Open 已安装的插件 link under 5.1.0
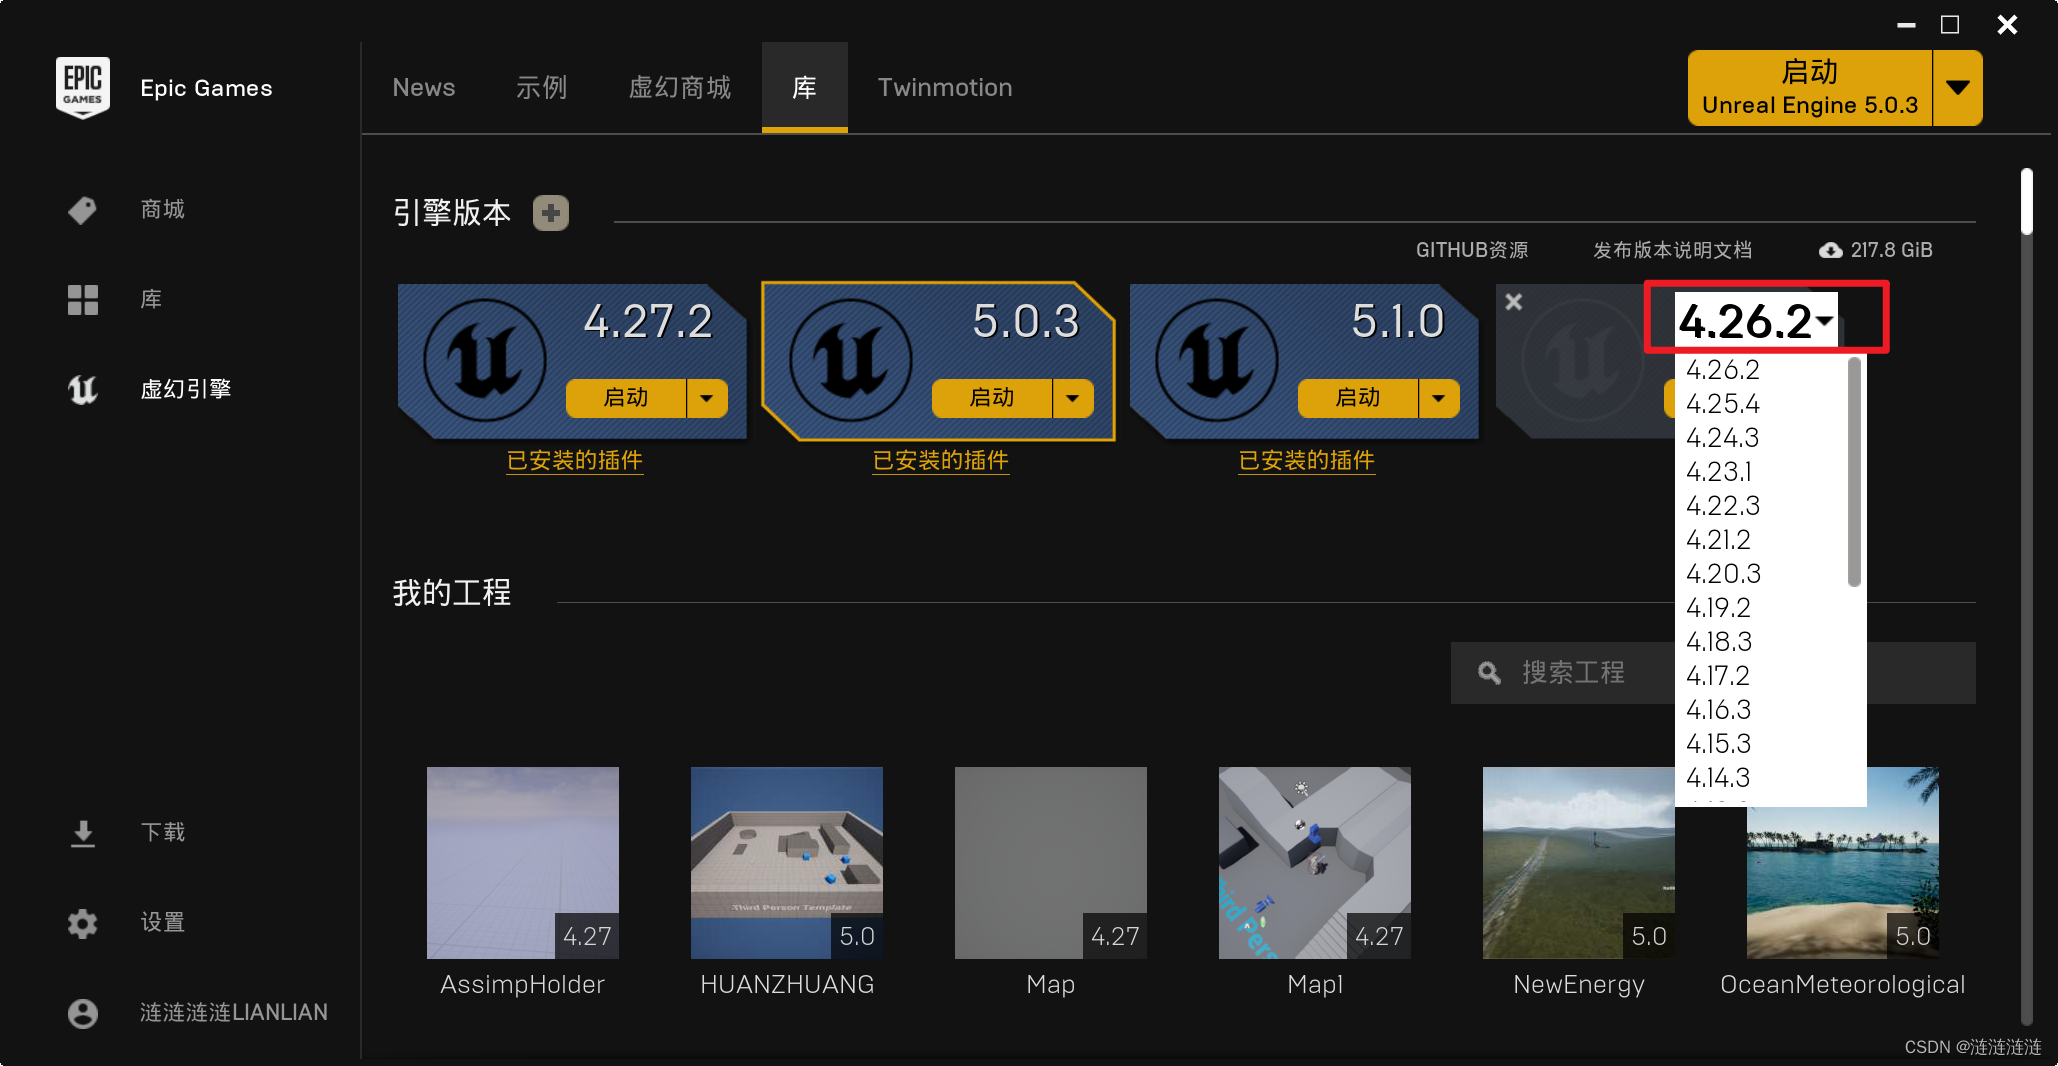The height and width of the screenshot is (1066, 2058). 1307,461
